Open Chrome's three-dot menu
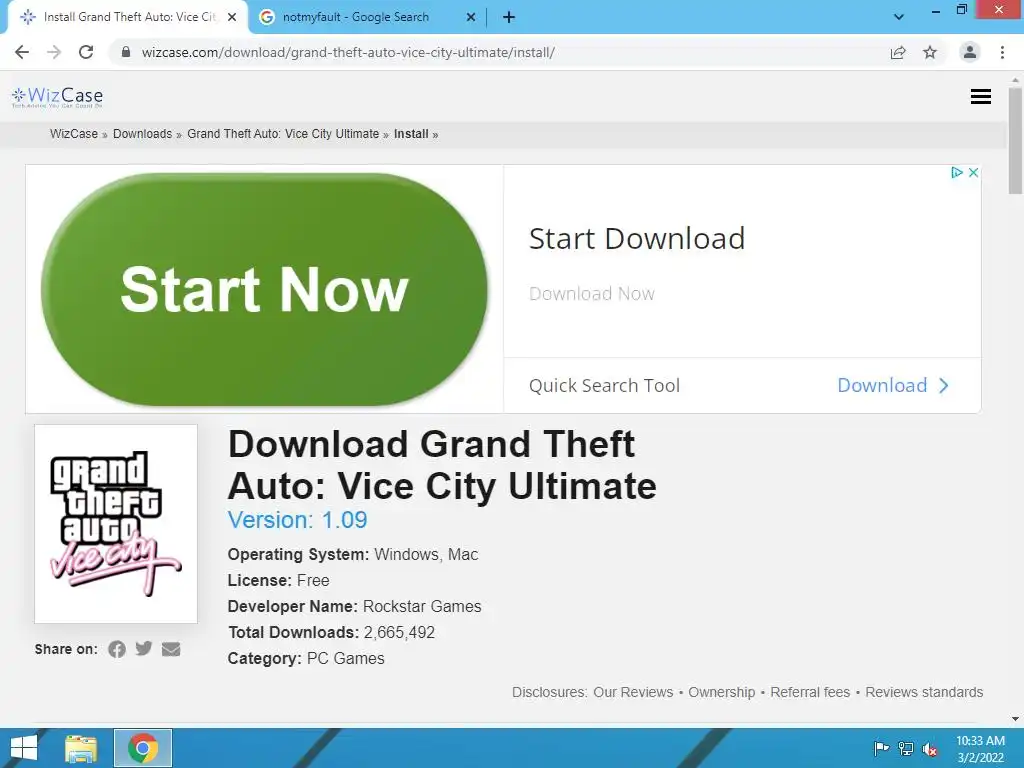 coord(1002,52)
